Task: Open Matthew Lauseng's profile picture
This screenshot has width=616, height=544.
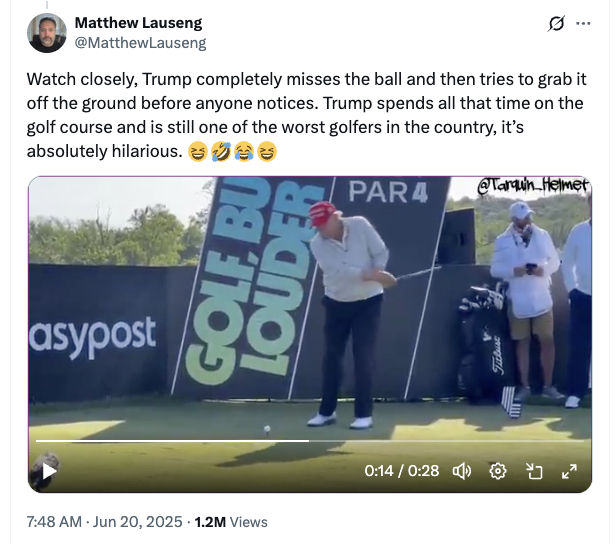Action: (47, 33)
